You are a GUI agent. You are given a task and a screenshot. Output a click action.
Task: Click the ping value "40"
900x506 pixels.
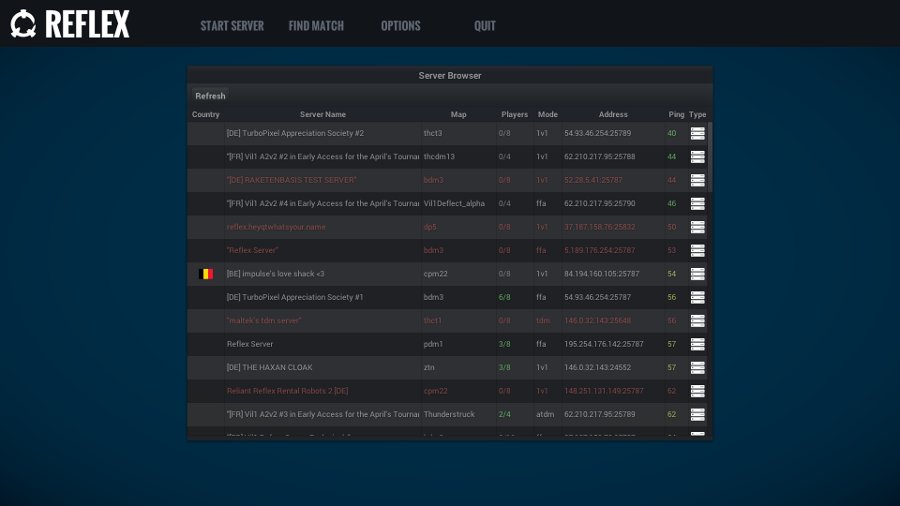tap(672, 133)
